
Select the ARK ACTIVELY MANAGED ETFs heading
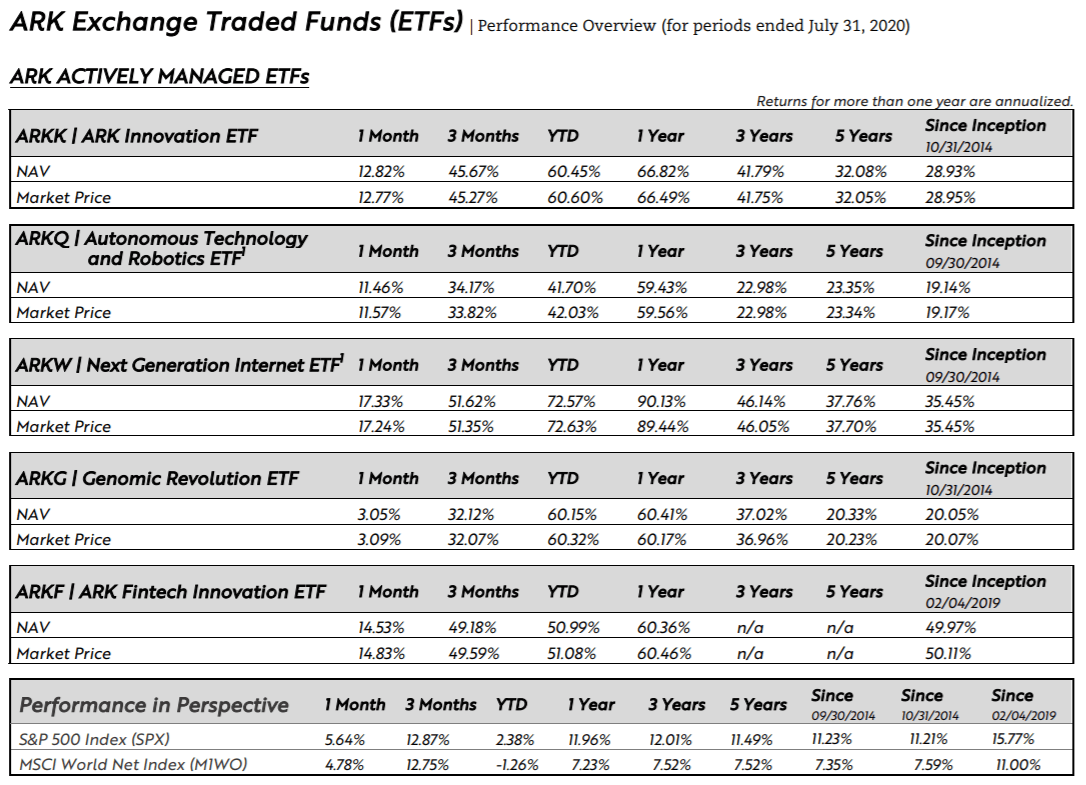pyautogui.click(x=159, y=77)
